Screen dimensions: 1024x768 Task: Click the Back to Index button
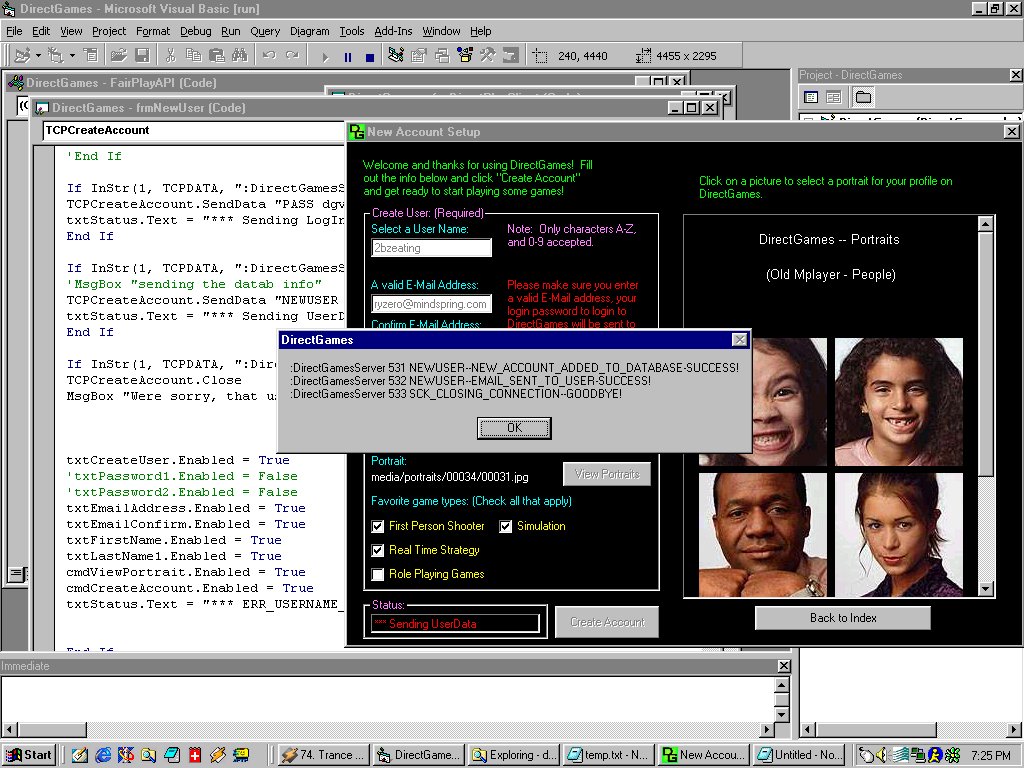coord(843,618)
